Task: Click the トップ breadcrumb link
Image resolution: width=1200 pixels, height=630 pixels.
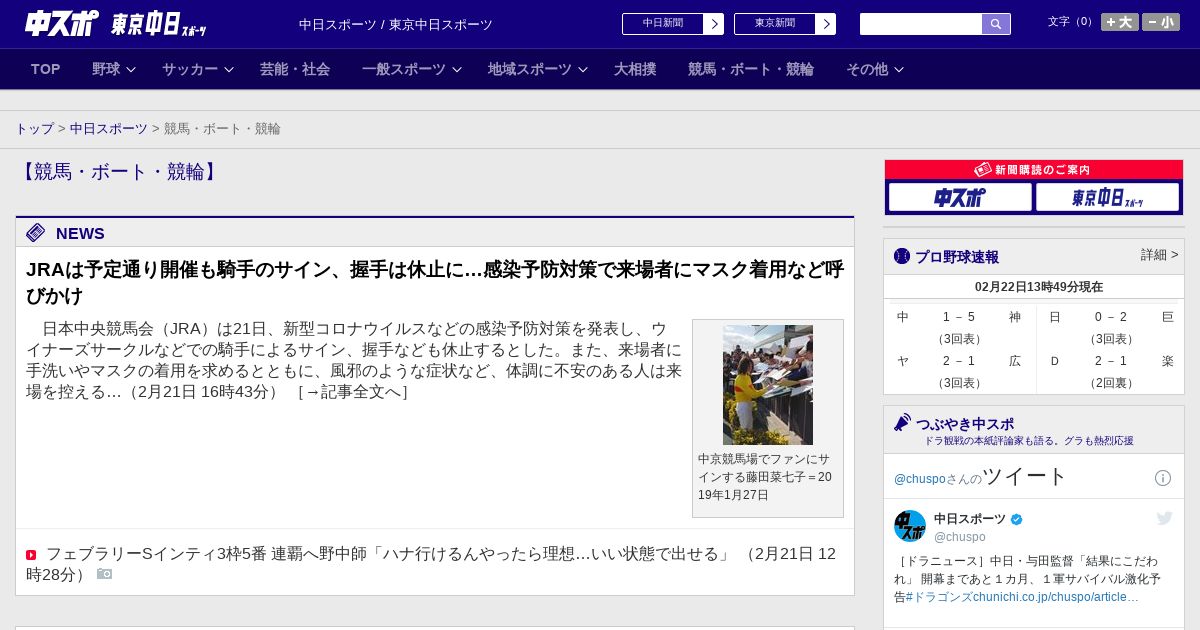Action: pos(34,129)
